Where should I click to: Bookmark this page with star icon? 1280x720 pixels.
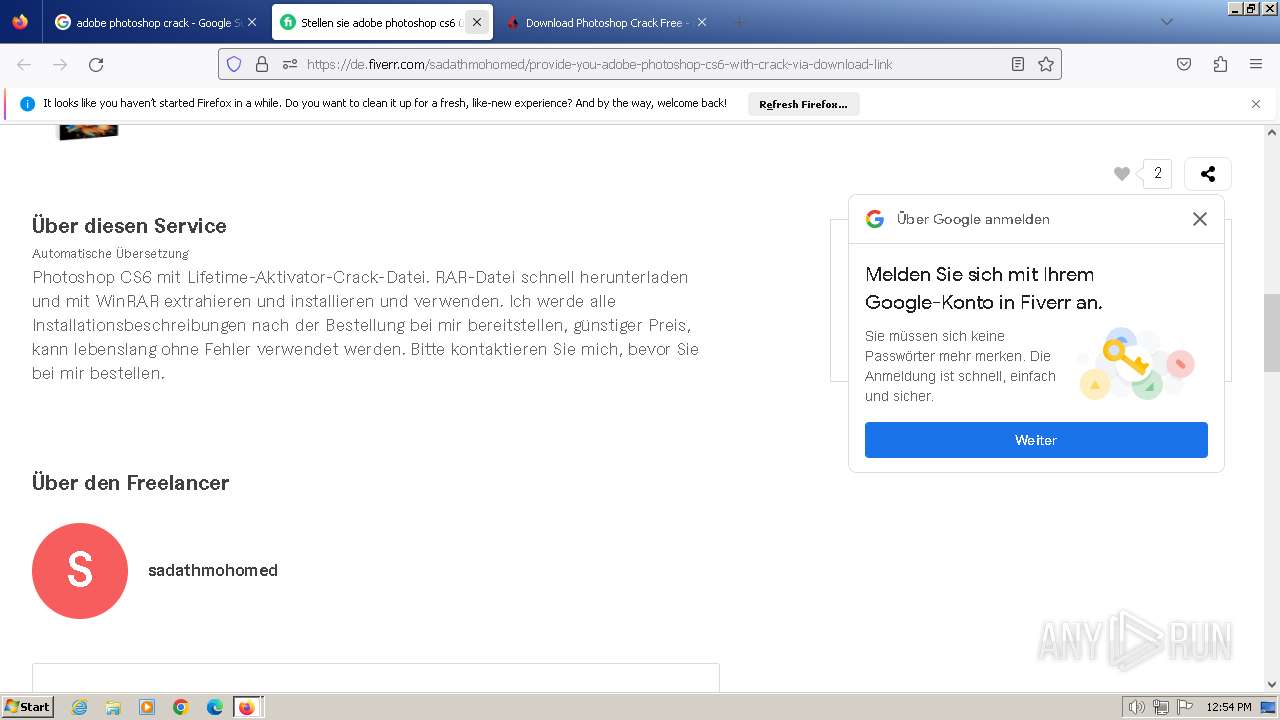pyautogui.click(x=1046, y=64)
